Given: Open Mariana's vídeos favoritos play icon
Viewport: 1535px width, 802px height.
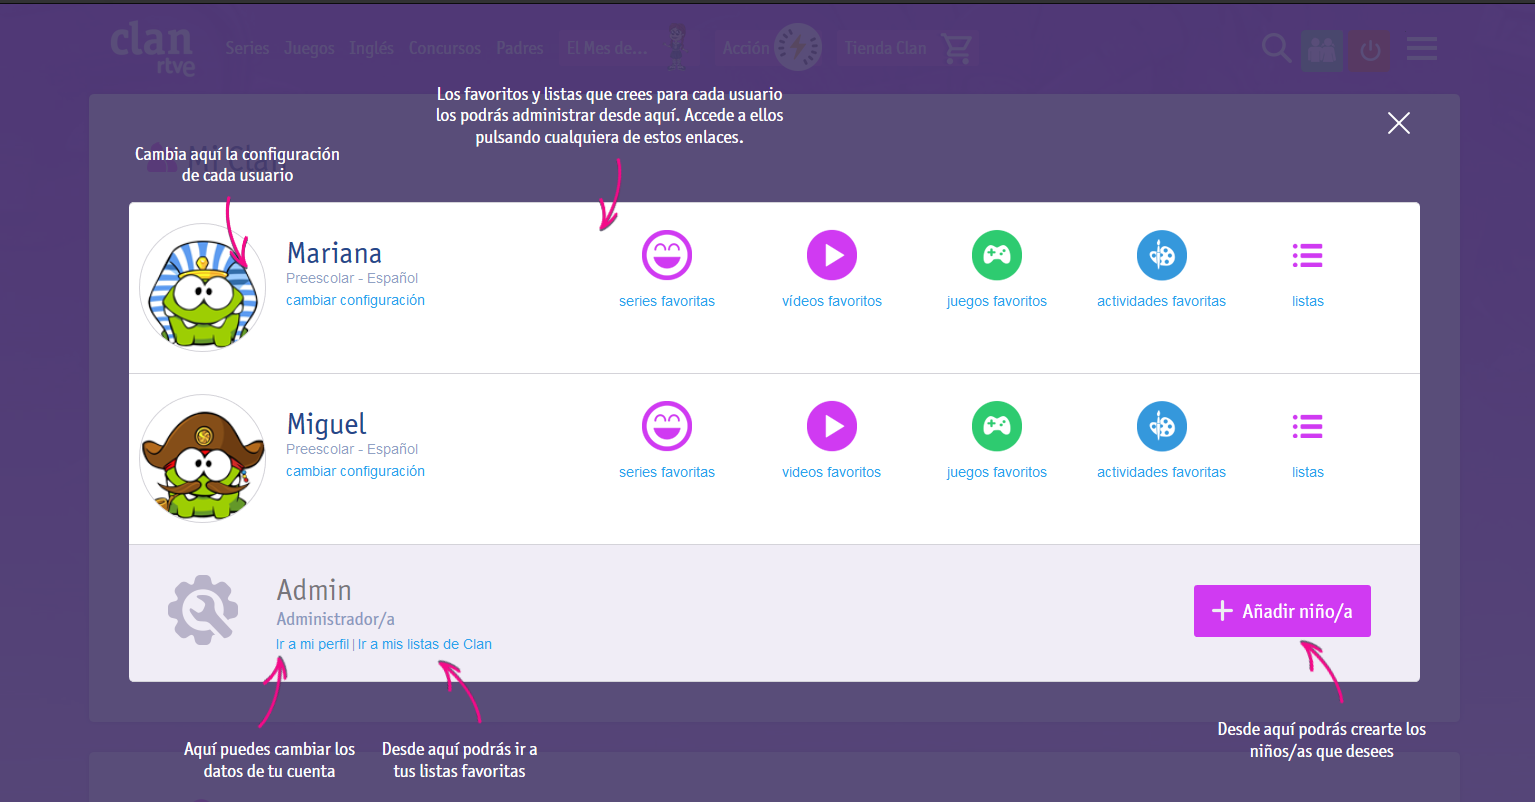Looking at the screenshot, I should point(832,255).
